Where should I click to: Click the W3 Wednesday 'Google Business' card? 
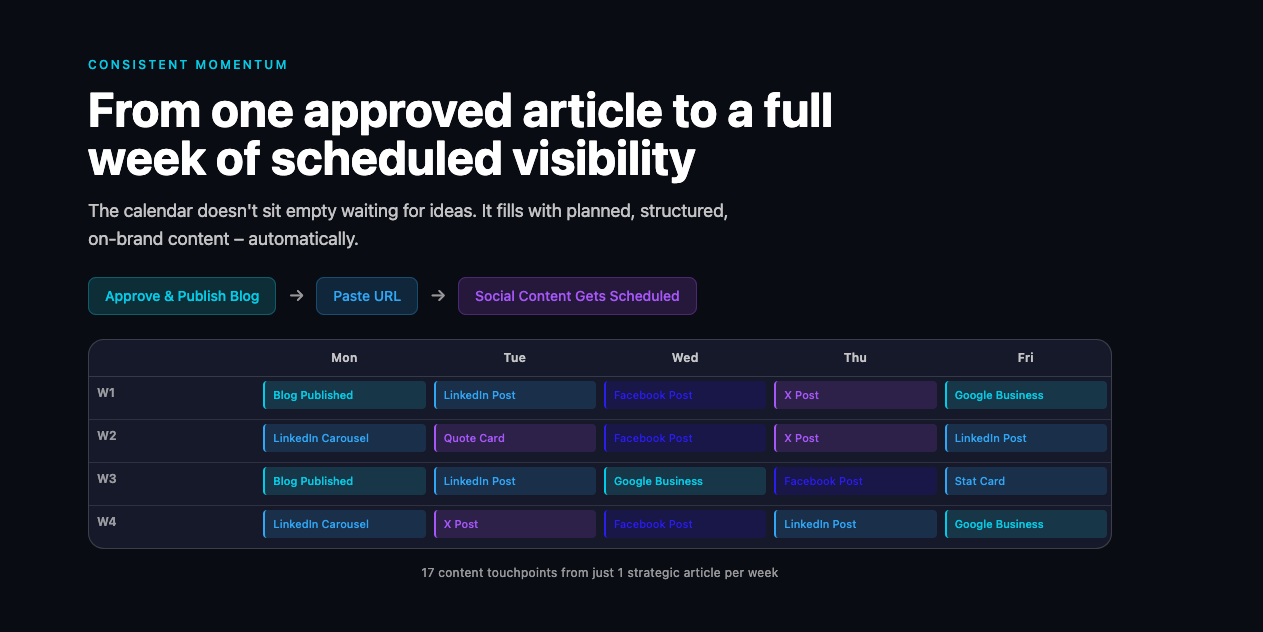(x=684, y=480)
